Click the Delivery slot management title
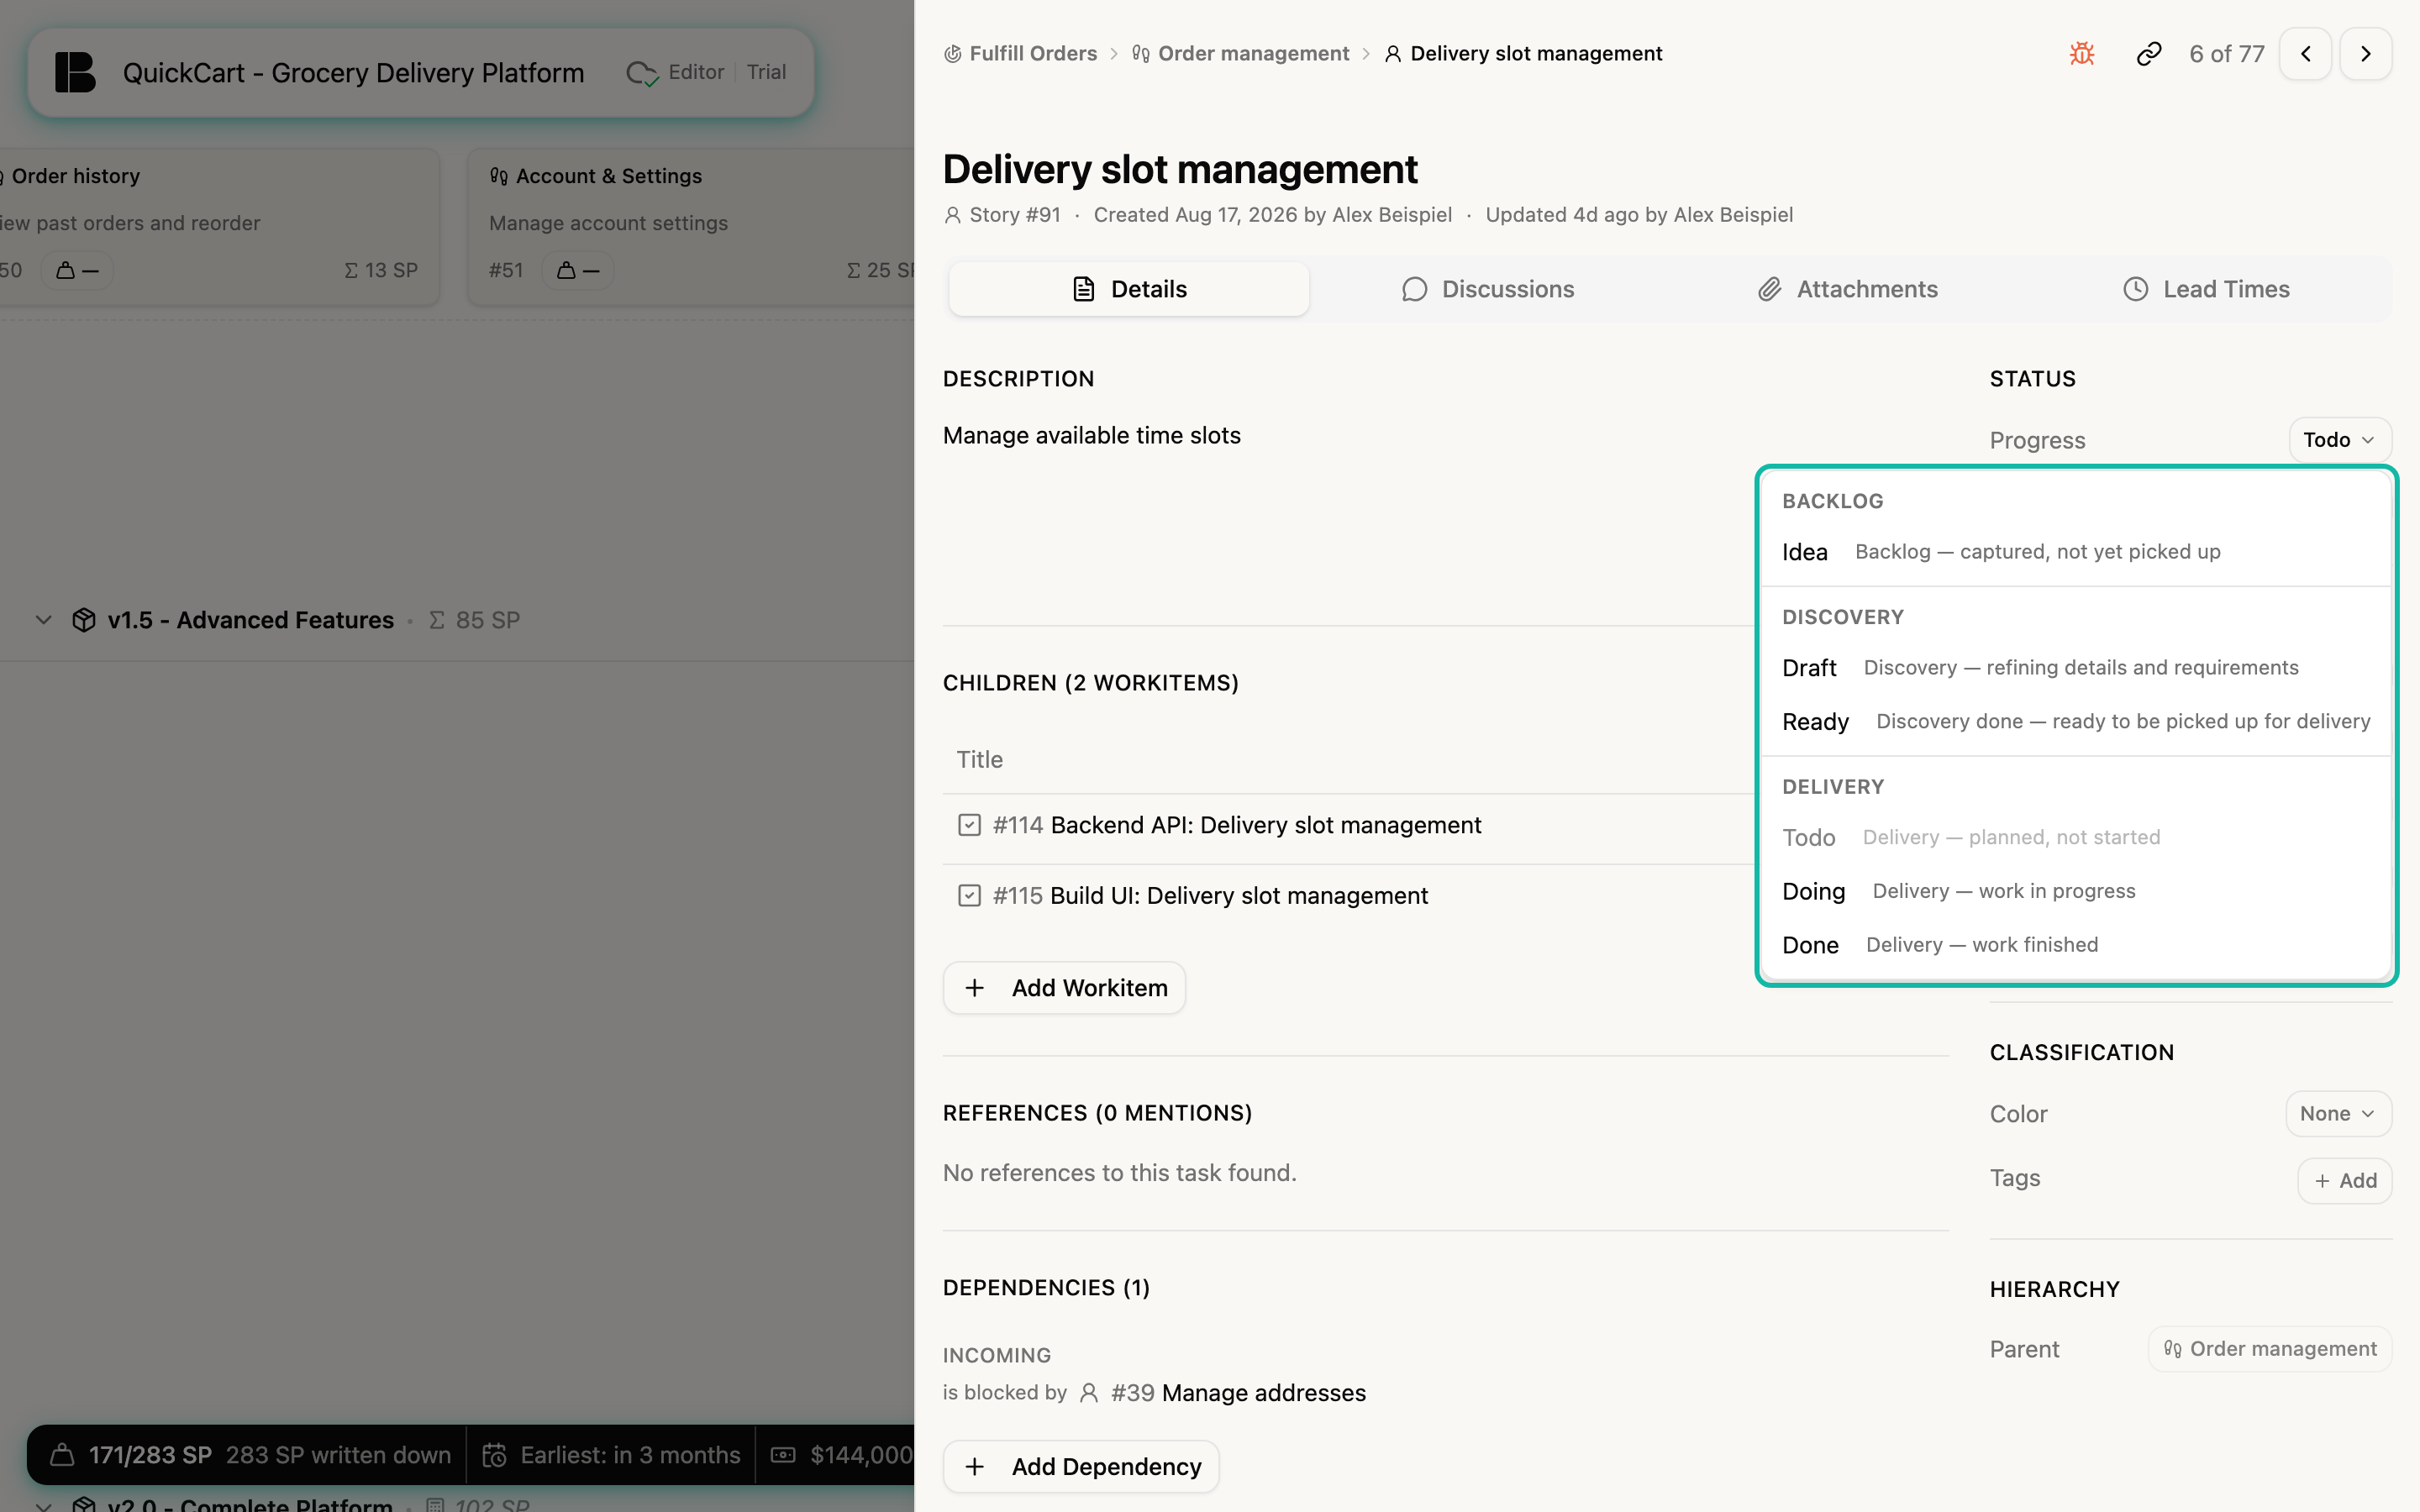 coord(1180,169)
